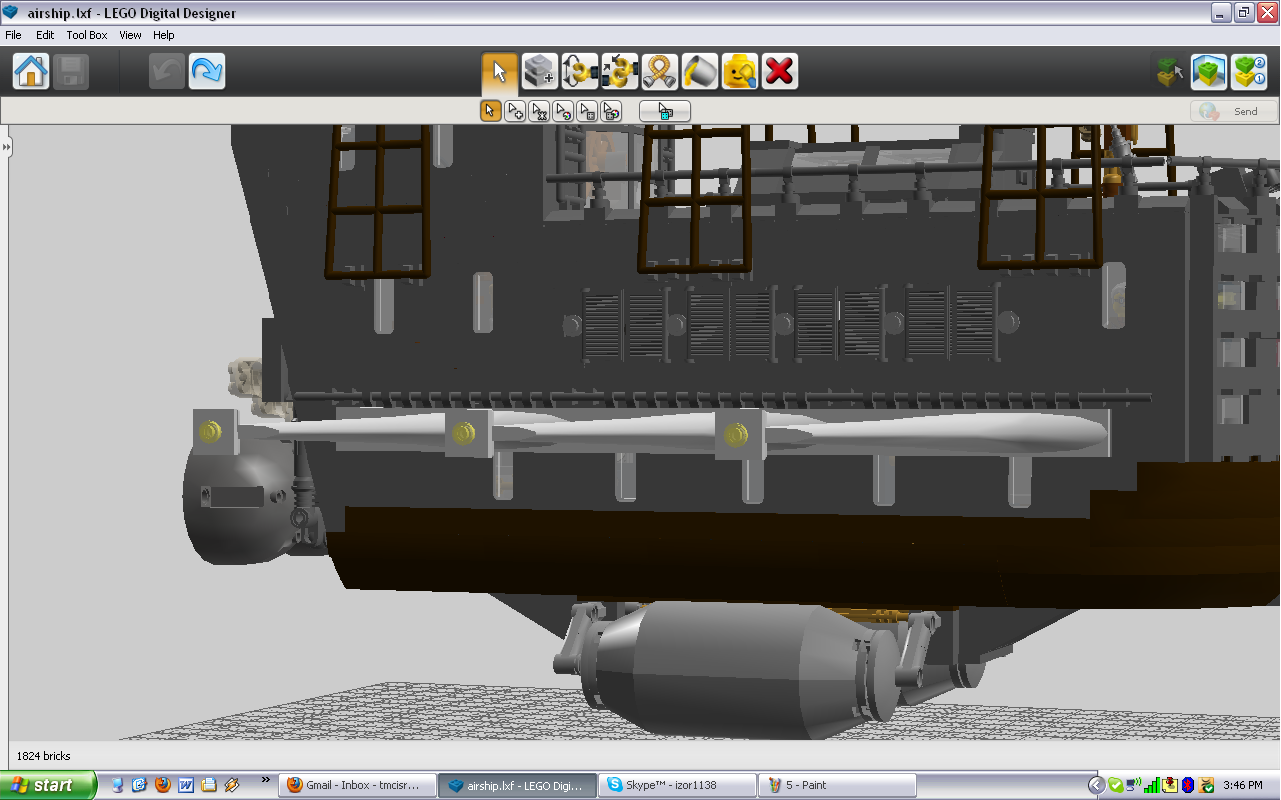Select the Paint bucket tool

tap(700, 72)
